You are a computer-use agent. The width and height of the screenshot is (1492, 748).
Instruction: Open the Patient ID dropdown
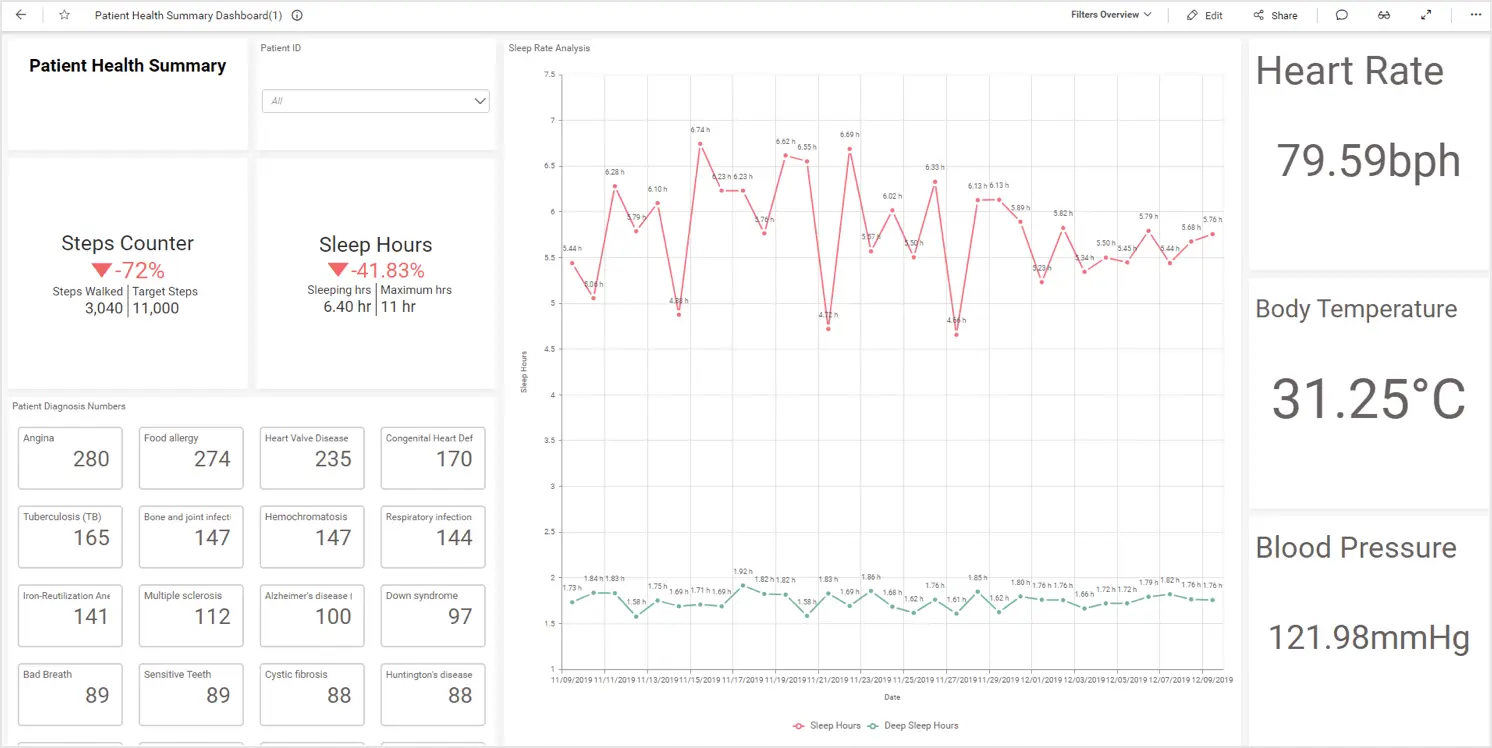[375, 101]
